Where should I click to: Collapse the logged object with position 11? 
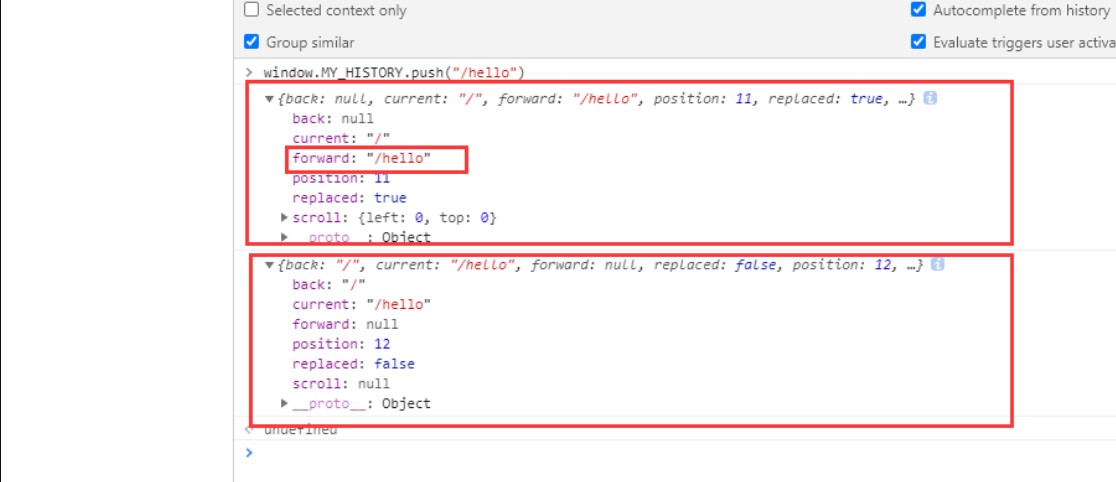pyautogui.click(x=269, y=99)
